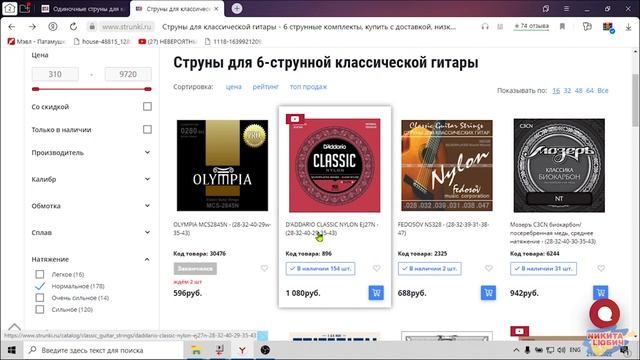This screenshot has height=360, width=640.
Task: Open the D'Addario Classic Nylon product image
Action: 335,165
